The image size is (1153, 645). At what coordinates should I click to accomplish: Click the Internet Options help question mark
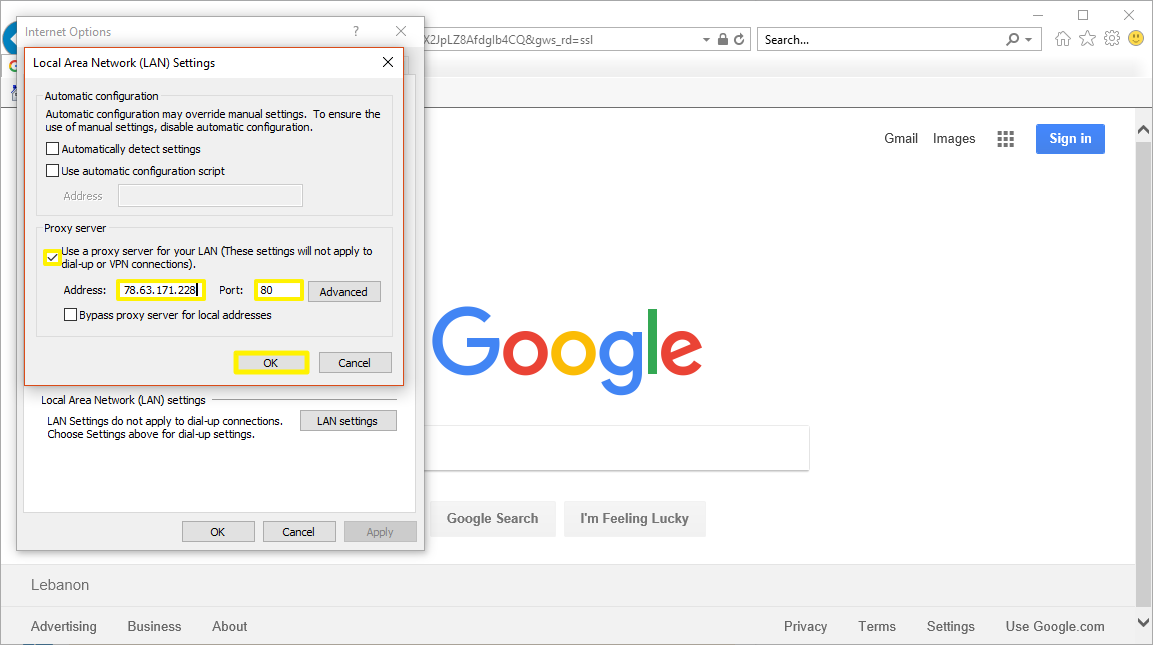356,31
